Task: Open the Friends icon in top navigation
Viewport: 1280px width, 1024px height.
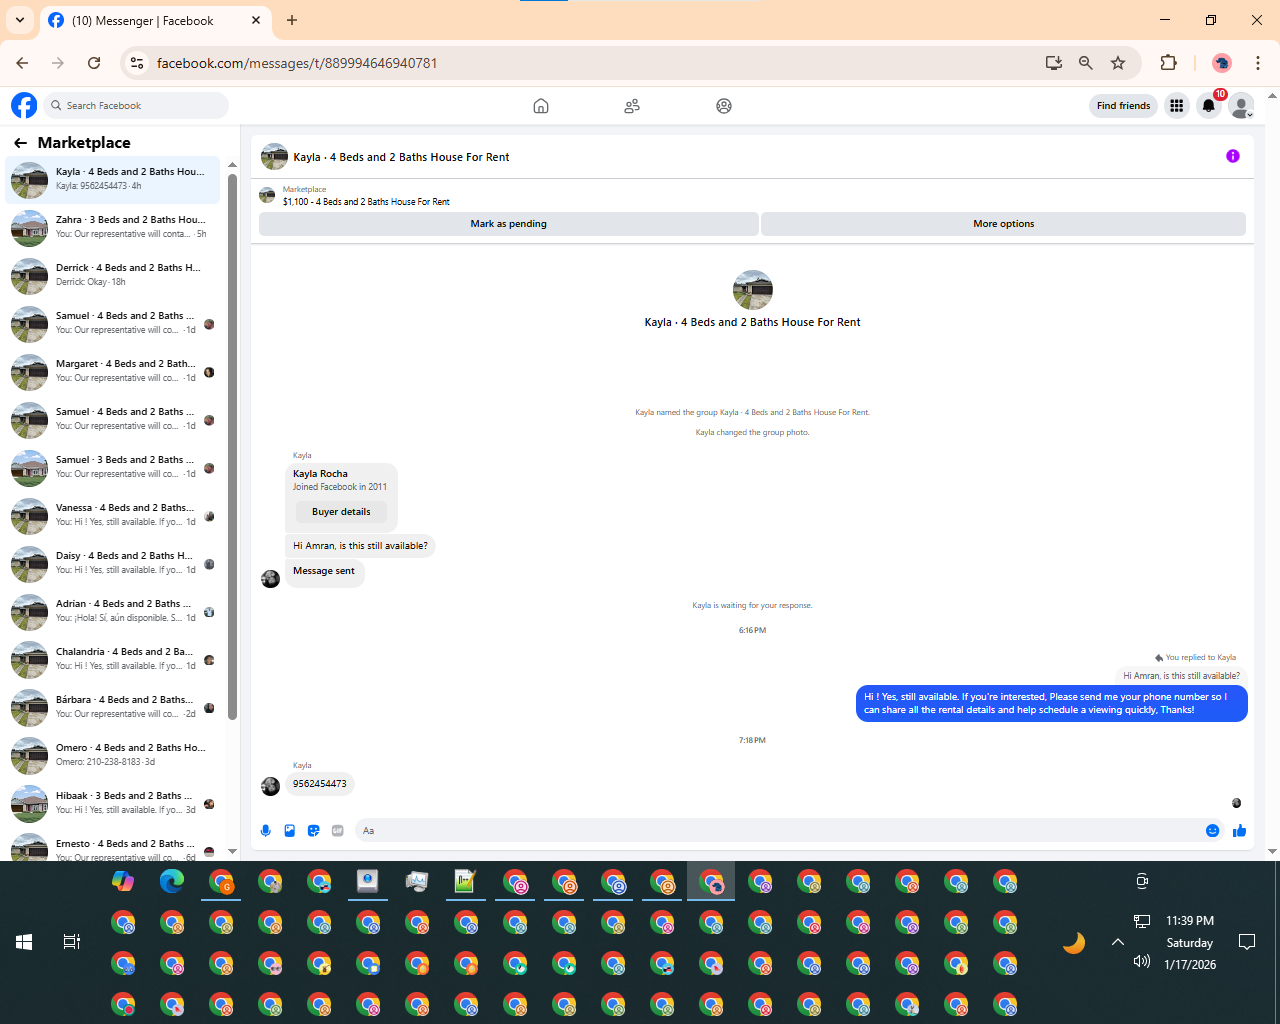Action: coord(632,106)
